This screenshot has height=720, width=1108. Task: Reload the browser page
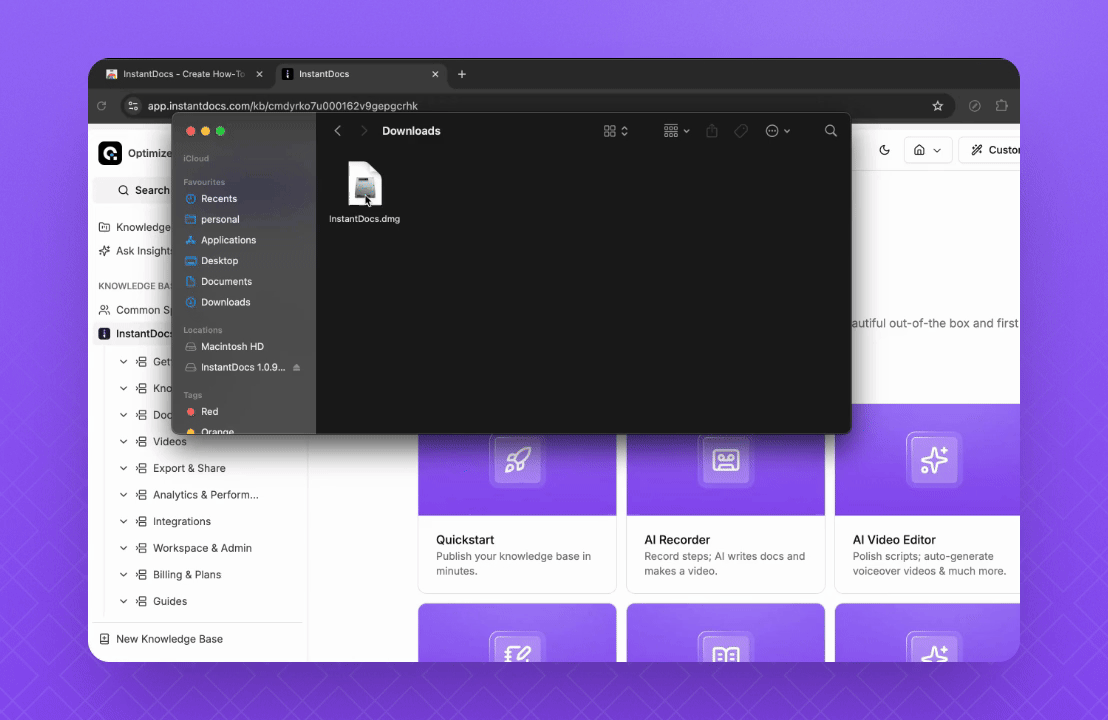(102, 106)
